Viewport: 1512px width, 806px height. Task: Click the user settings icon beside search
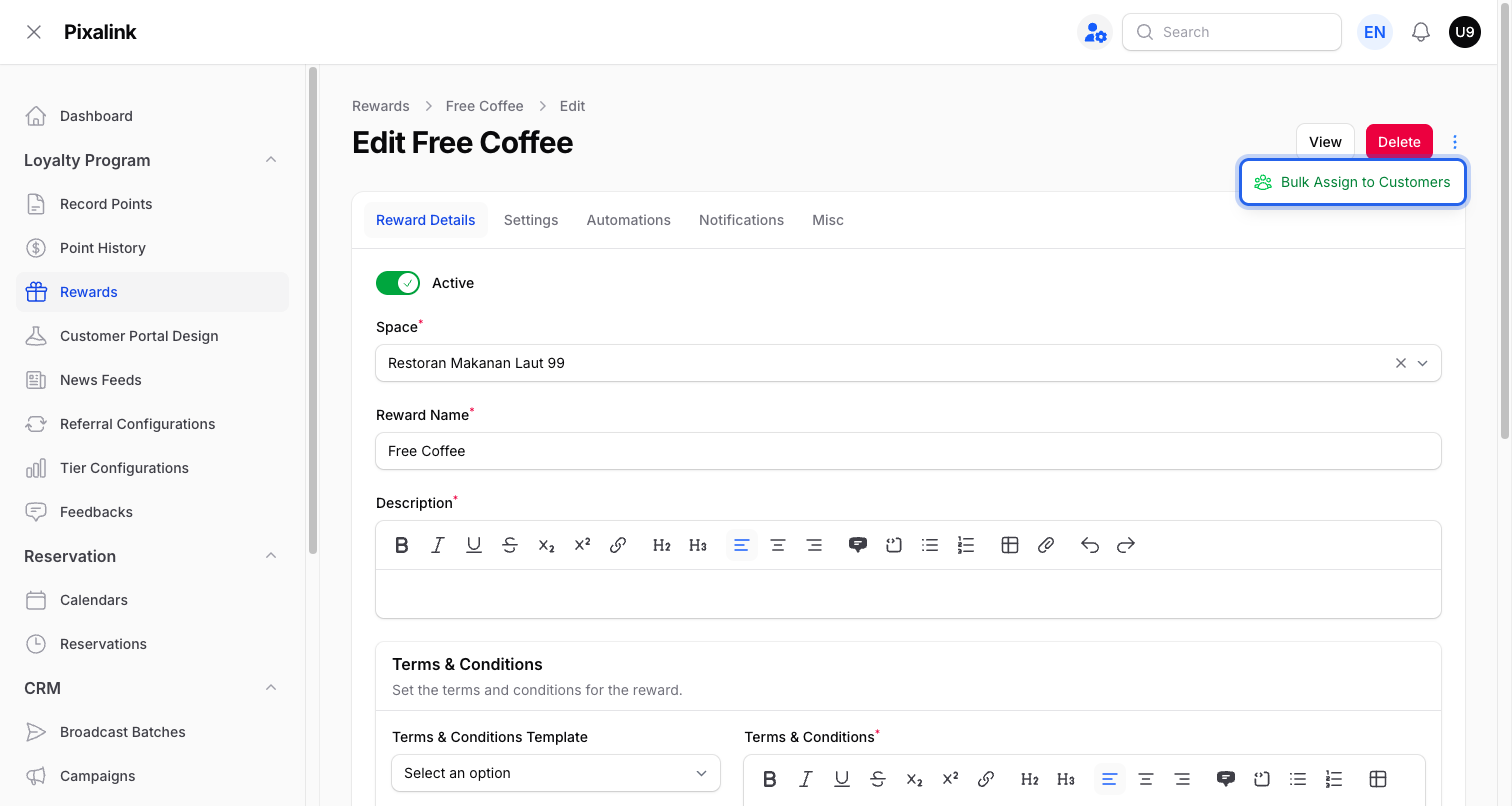[1095, 32]
